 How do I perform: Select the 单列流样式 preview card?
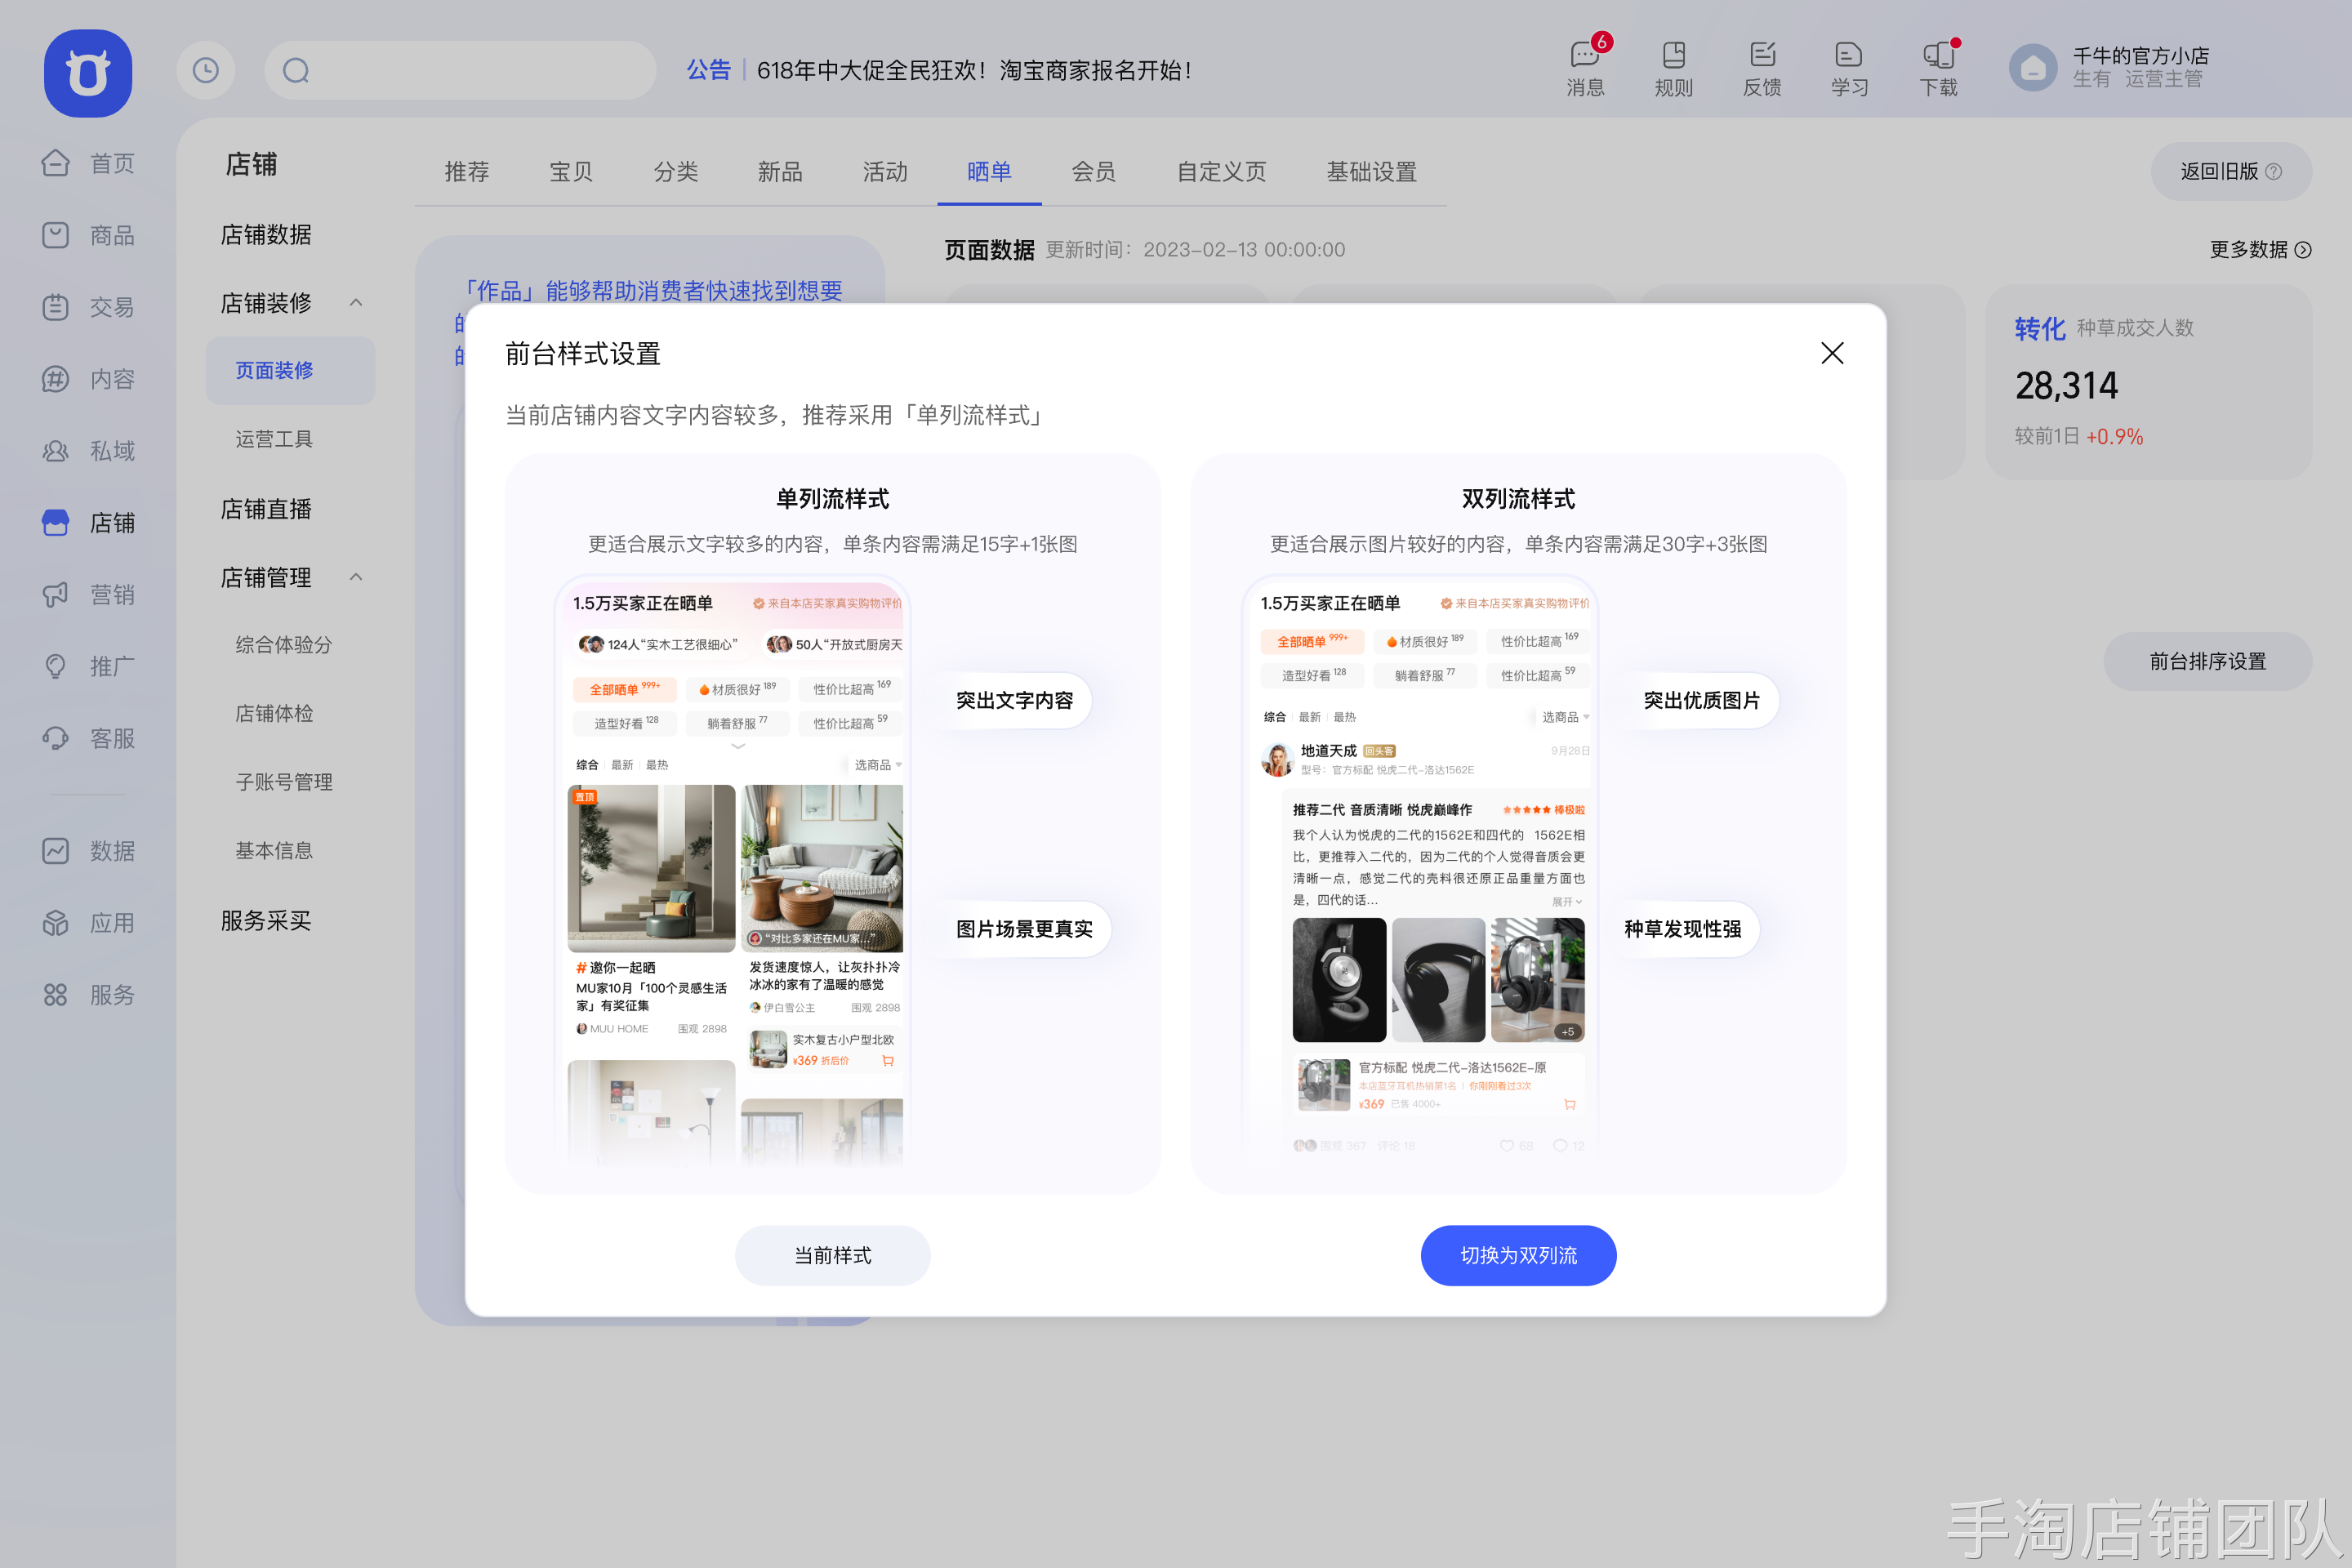tap(833, 823)
